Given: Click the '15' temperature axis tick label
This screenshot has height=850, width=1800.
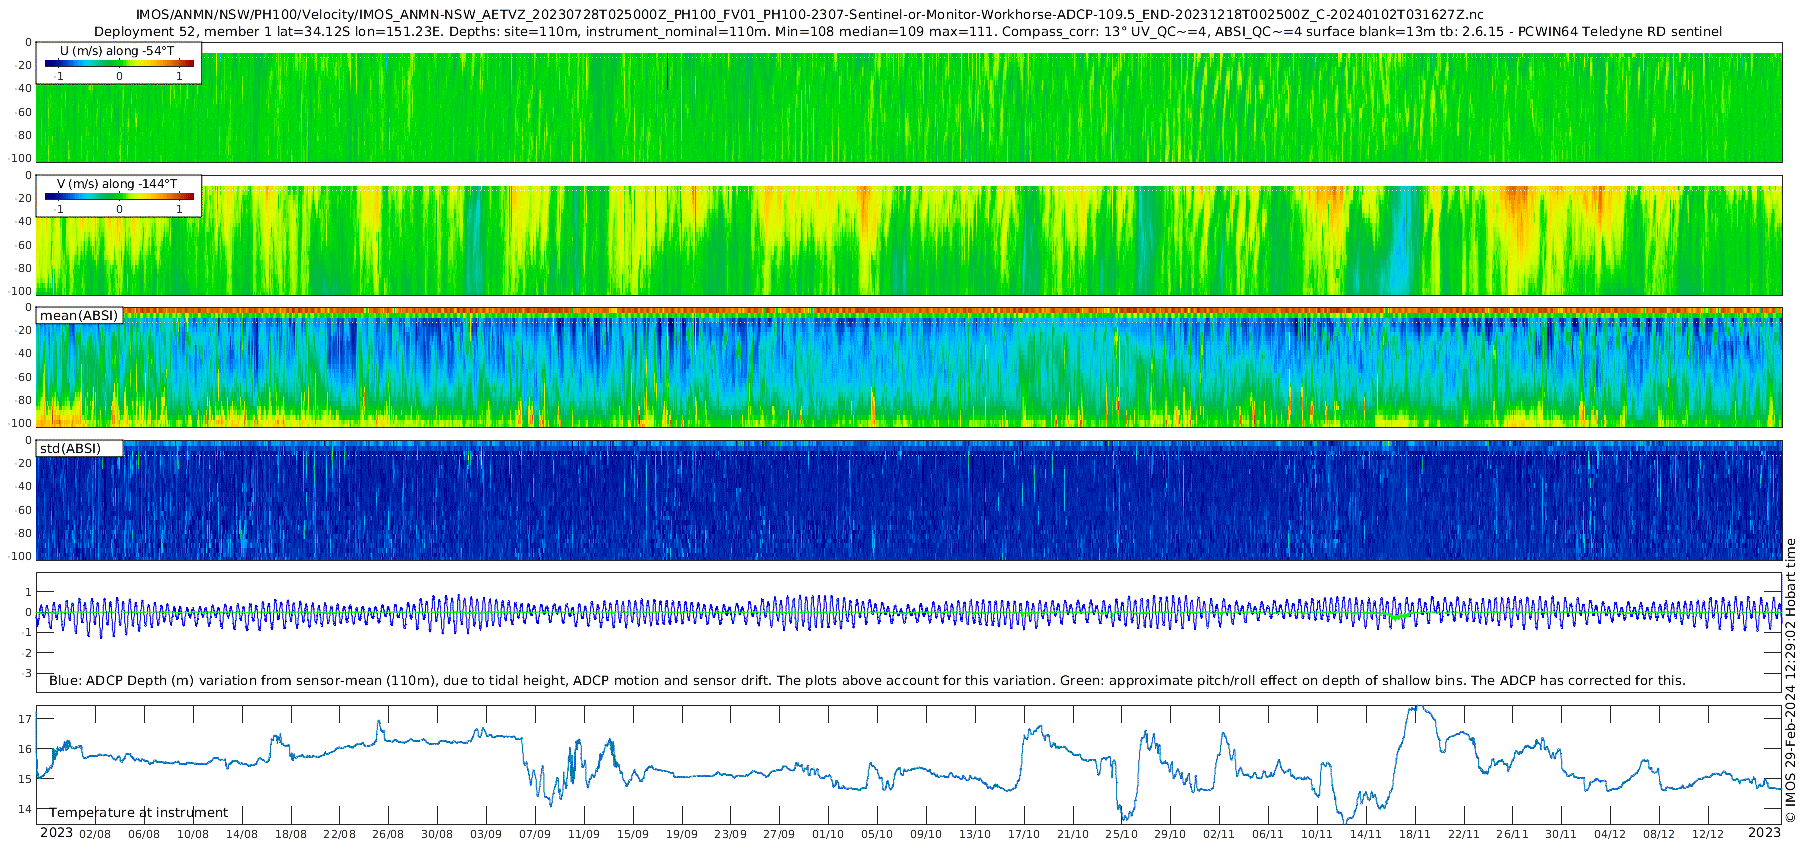Looking at the screenshot, I should pyautogui.click(x=25, y=778).
